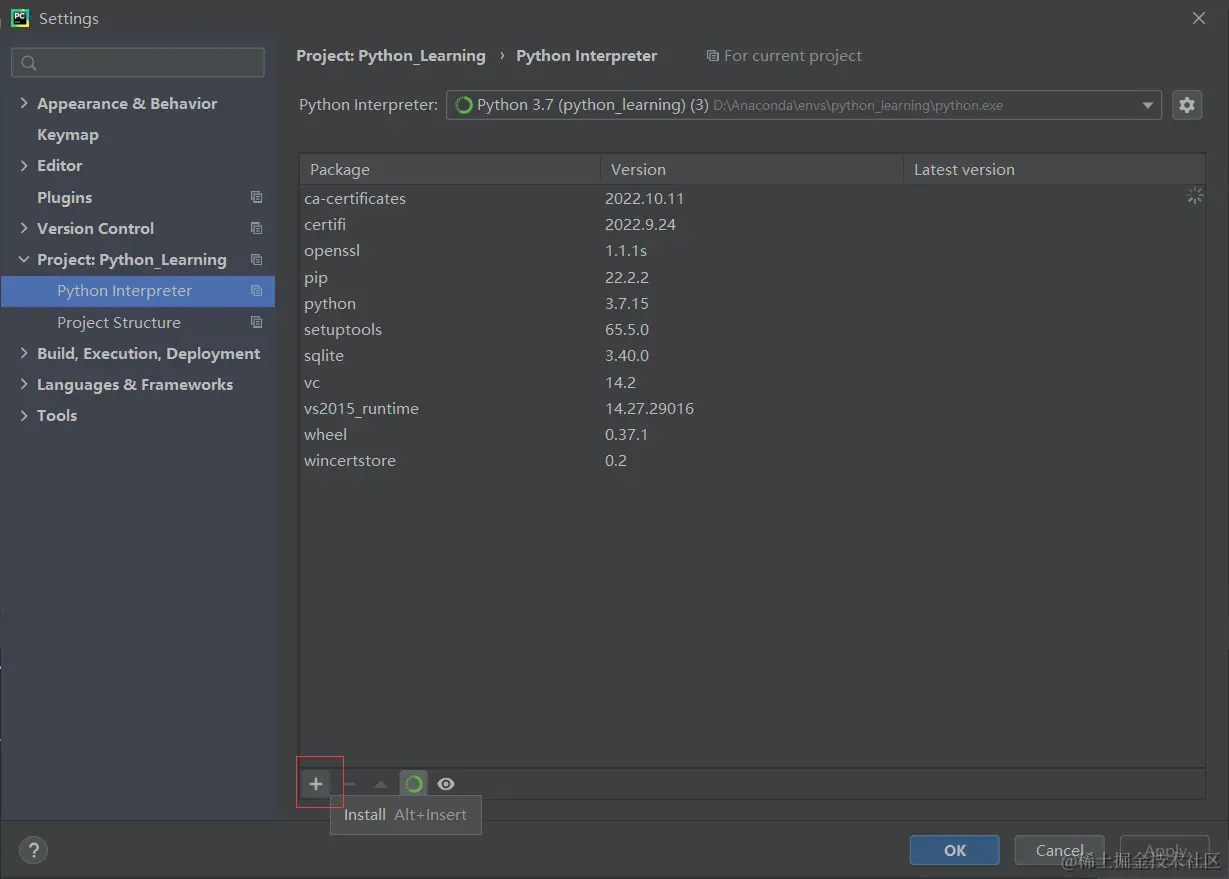Image resolution: width=1229 pixels, height=879 pixels.
Task: Select the pip package row
Action: [x=752, y=277]
